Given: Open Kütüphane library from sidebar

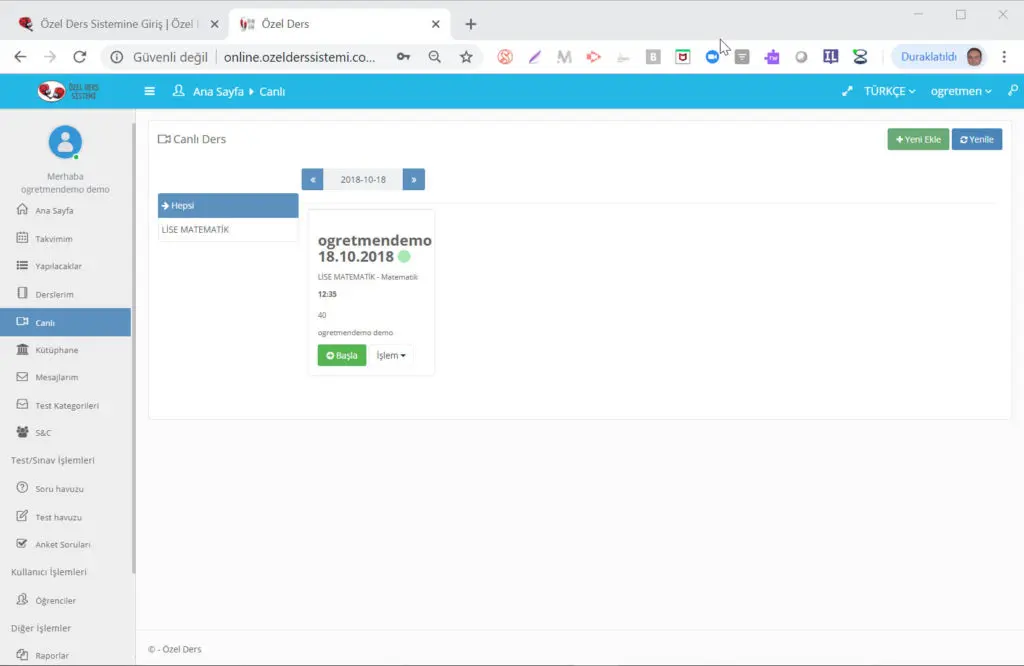Looking at the screenshot, I should (x=56, y=350).
